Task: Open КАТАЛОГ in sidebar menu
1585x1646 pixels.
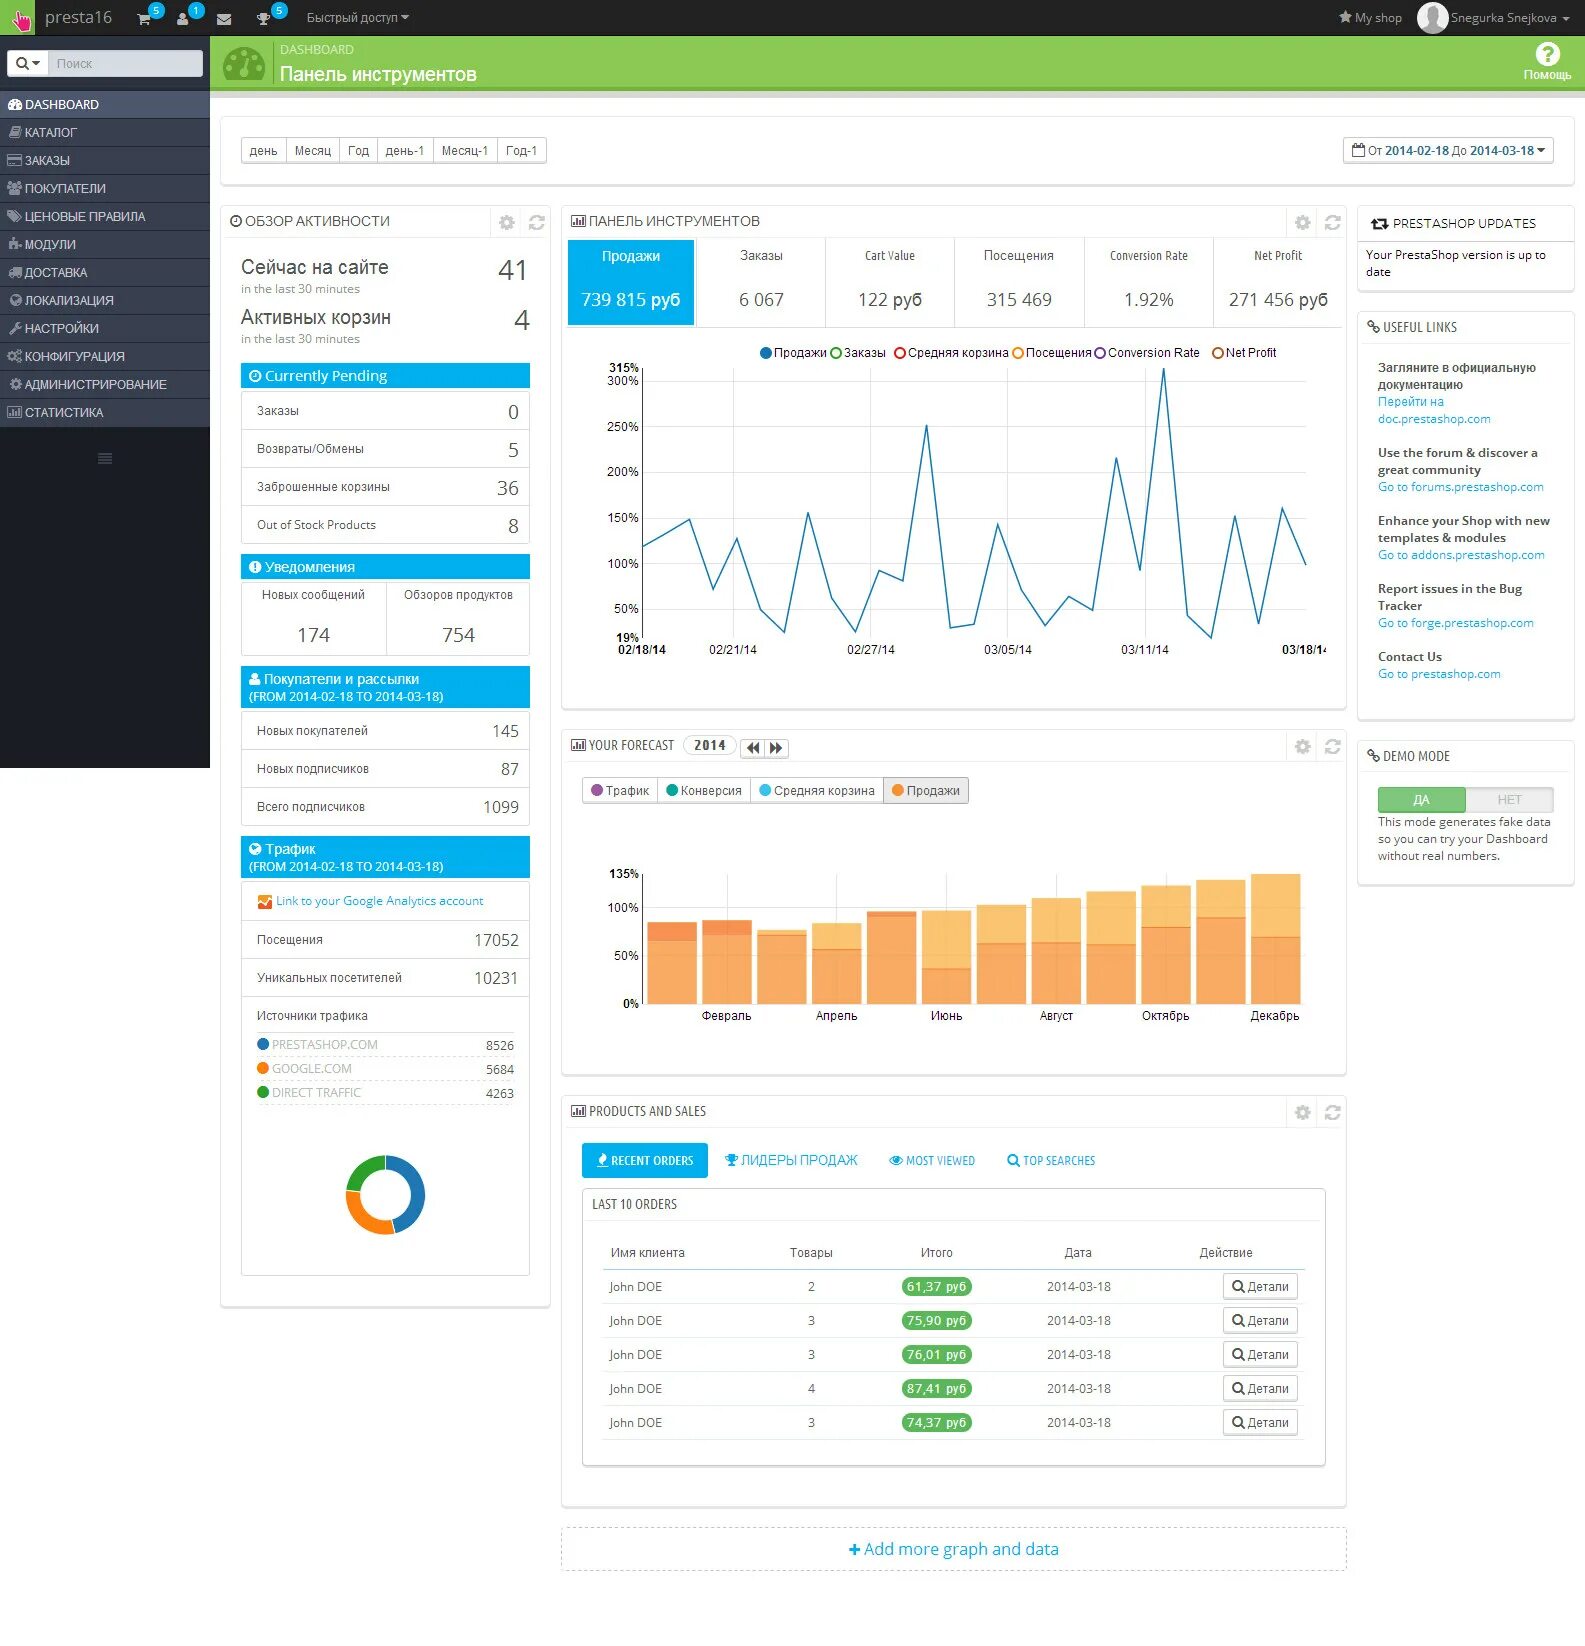Action: pyautogui.click(x=105, y=132)
